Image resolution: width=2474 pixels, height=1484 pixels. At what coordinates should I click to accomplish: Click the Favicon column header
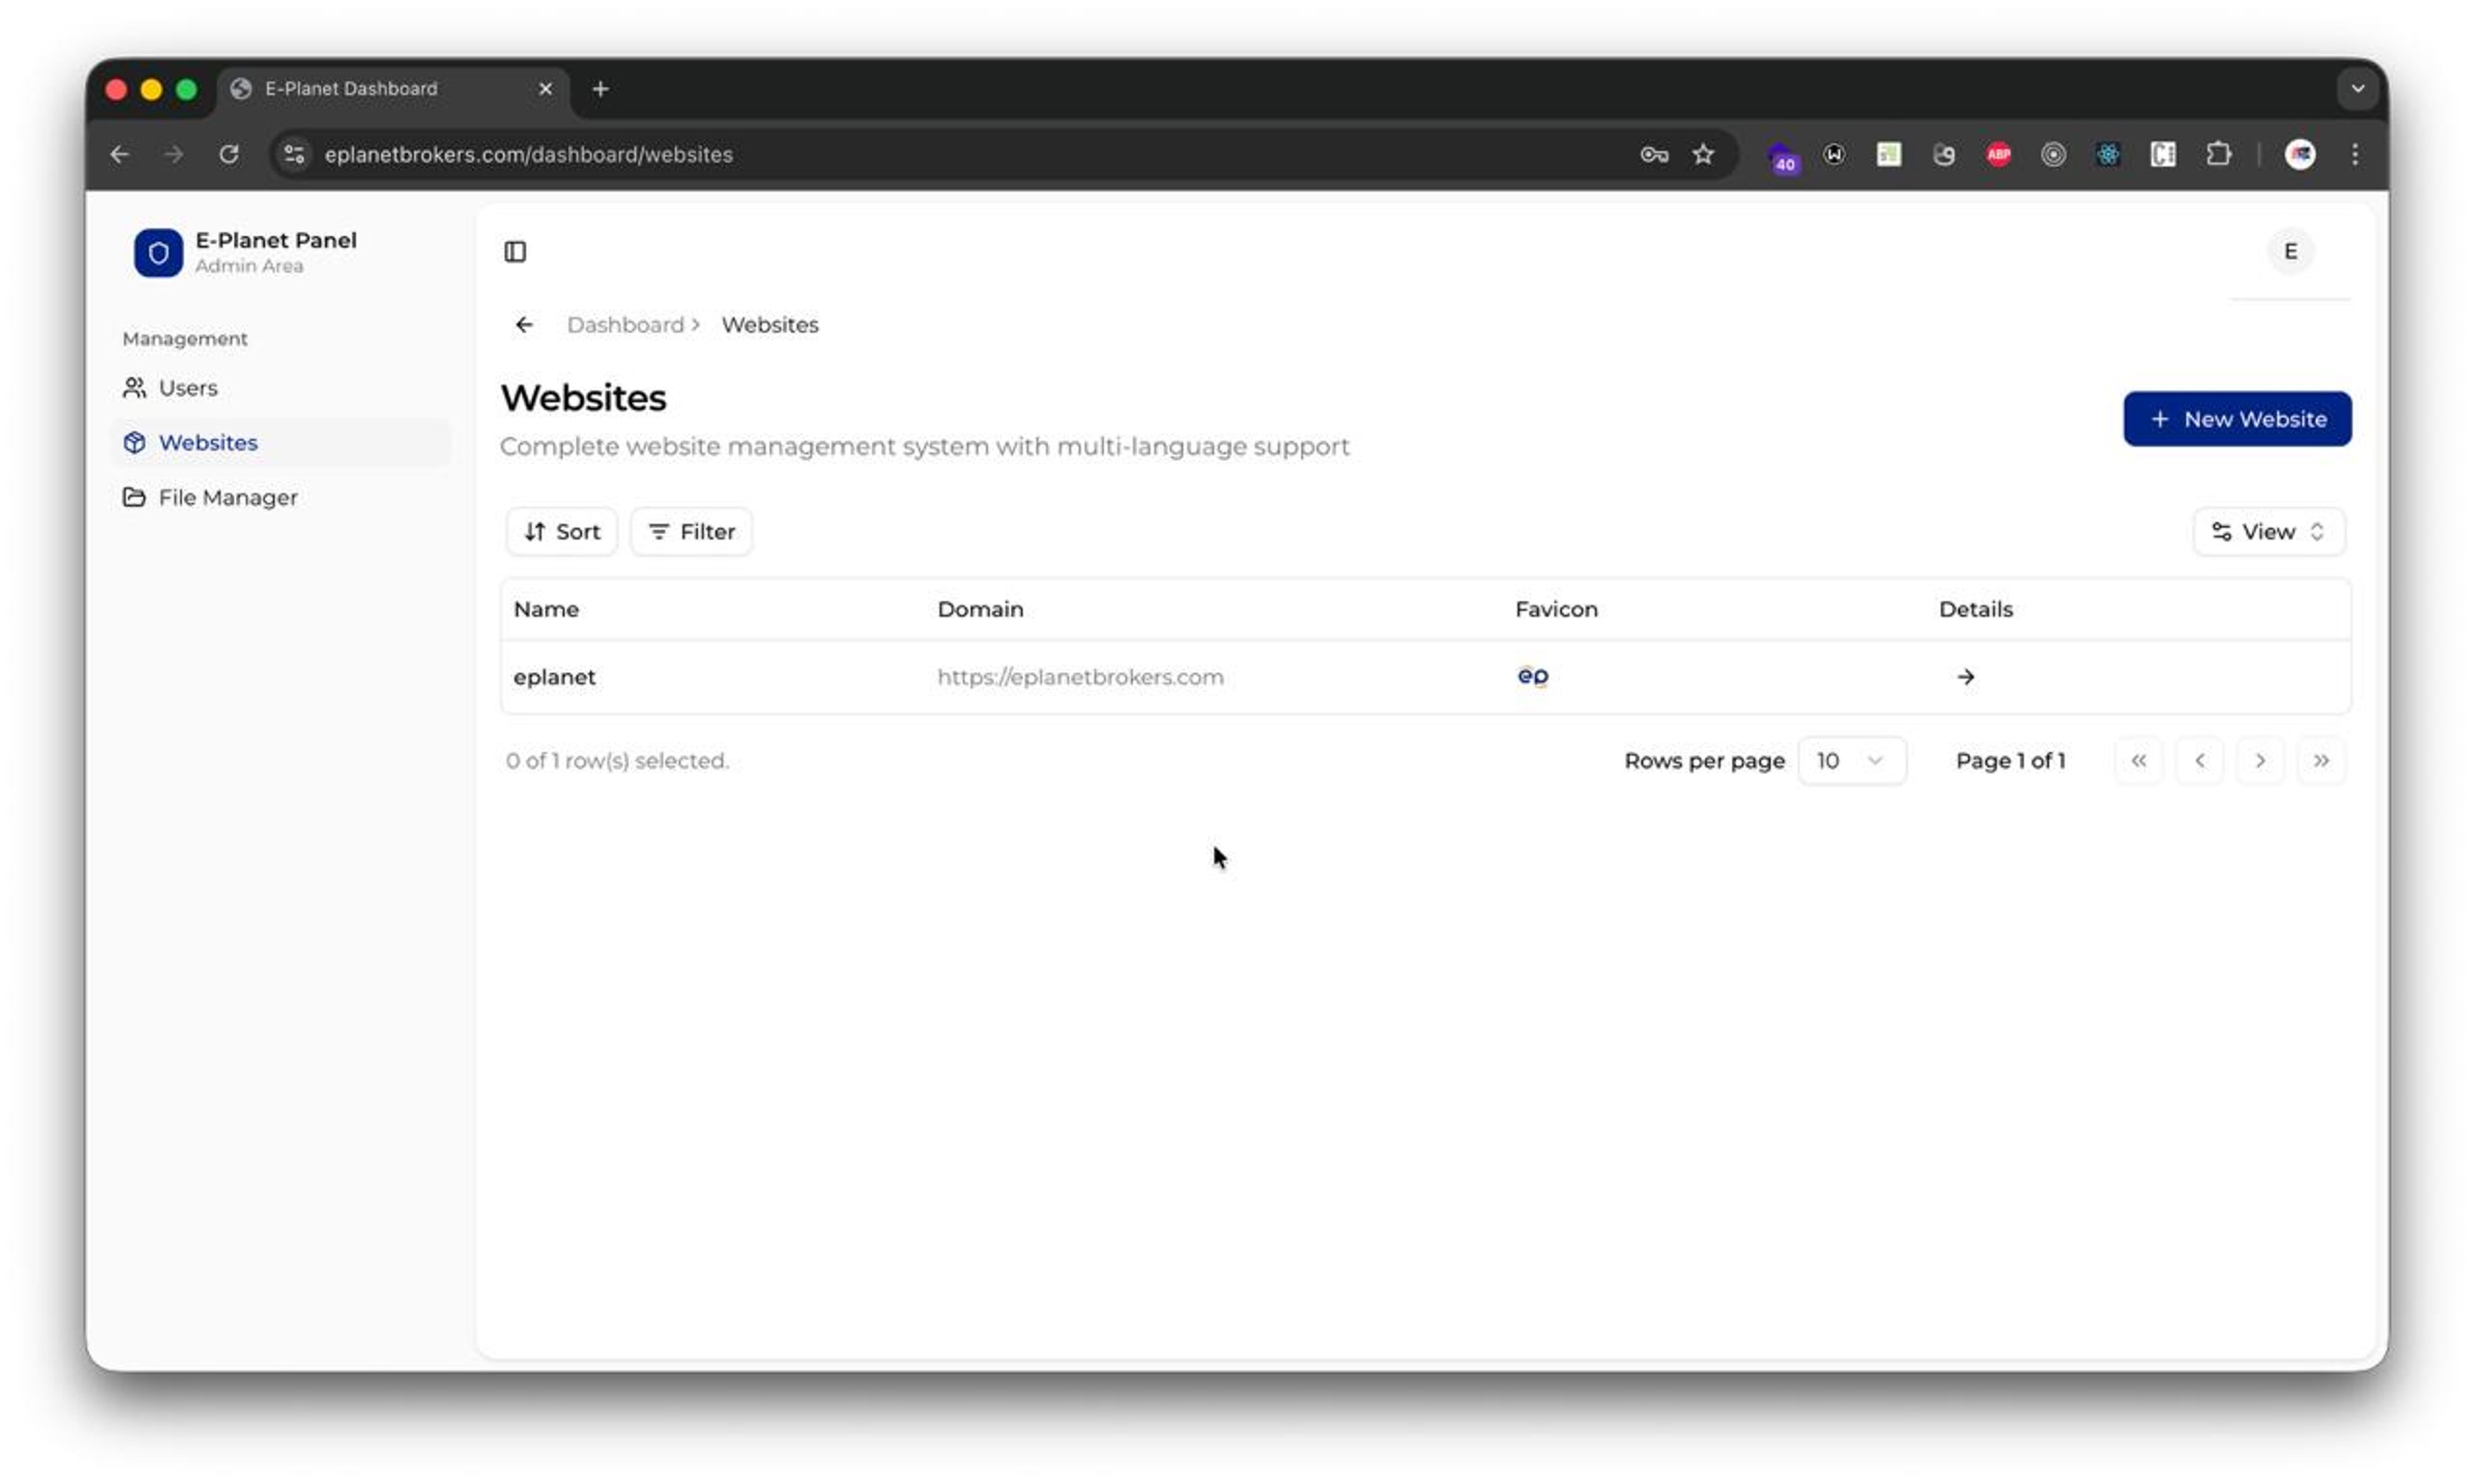(x=1556, y=609)
